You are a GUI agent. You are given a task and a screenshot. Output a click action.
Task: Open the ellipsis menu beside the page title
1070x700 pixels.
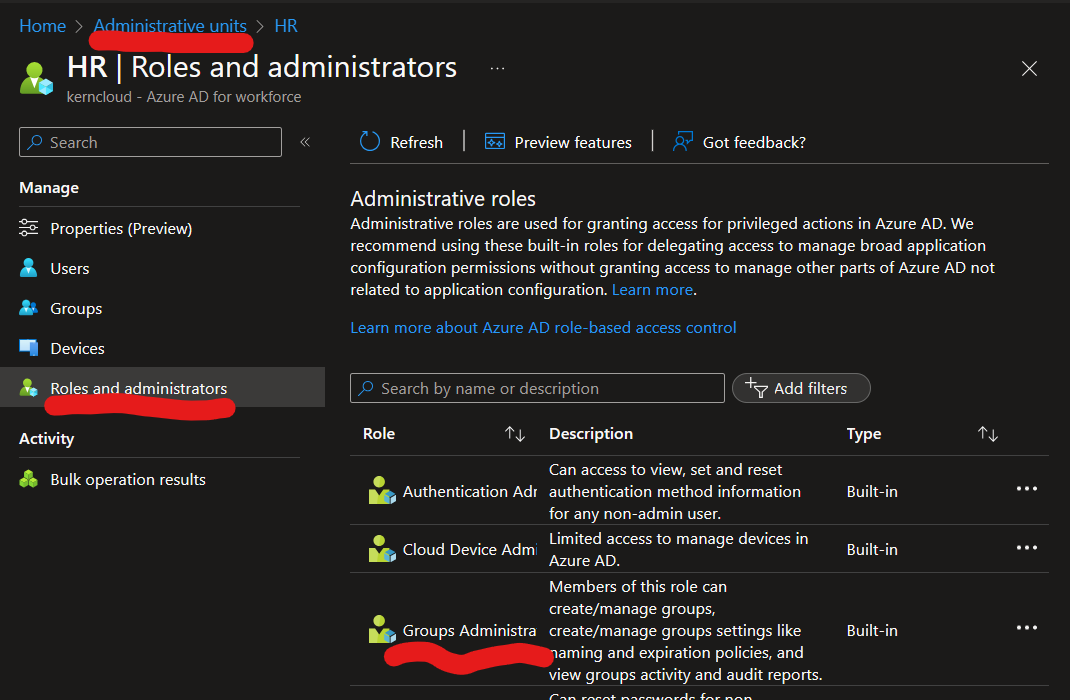pos(497,68)
